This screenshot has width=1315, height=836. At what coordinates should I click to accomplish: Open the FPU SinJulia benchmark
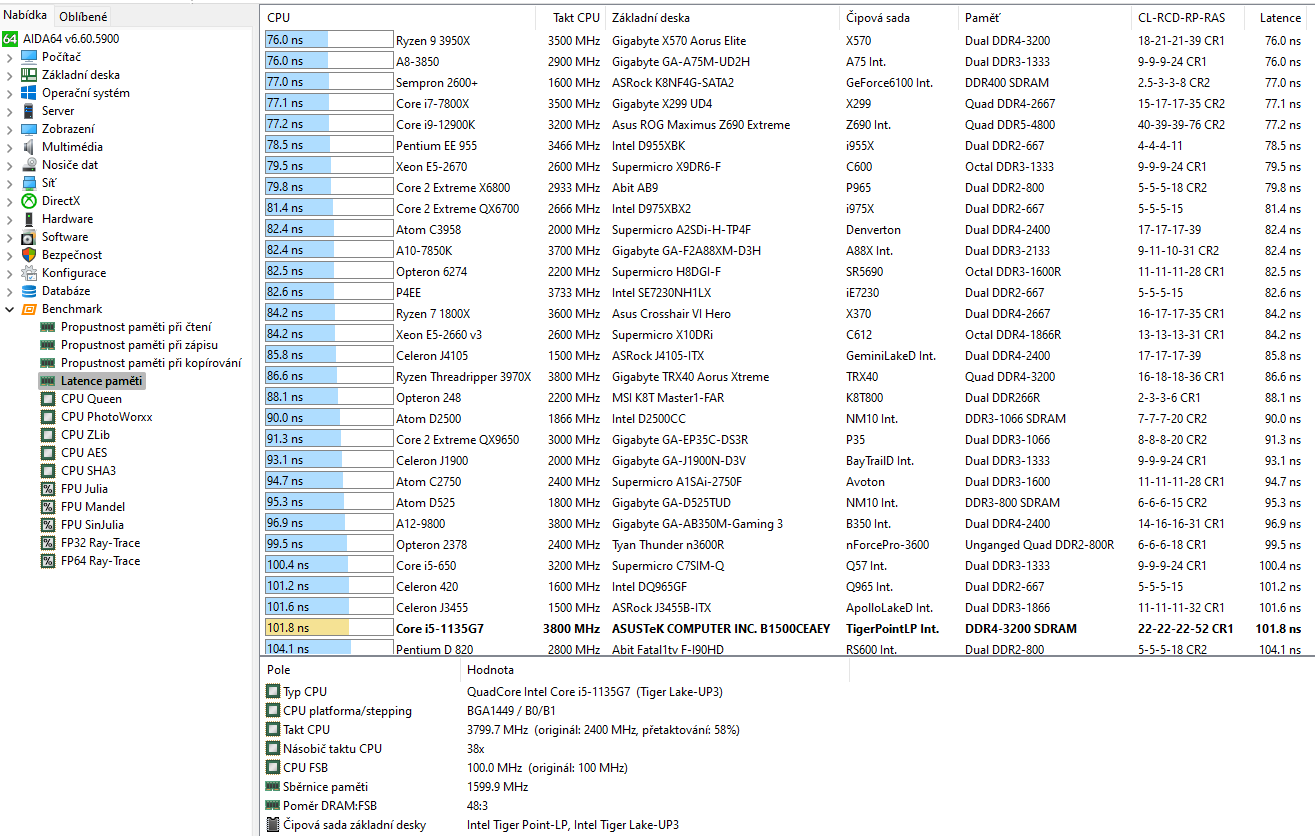[92, 525]
